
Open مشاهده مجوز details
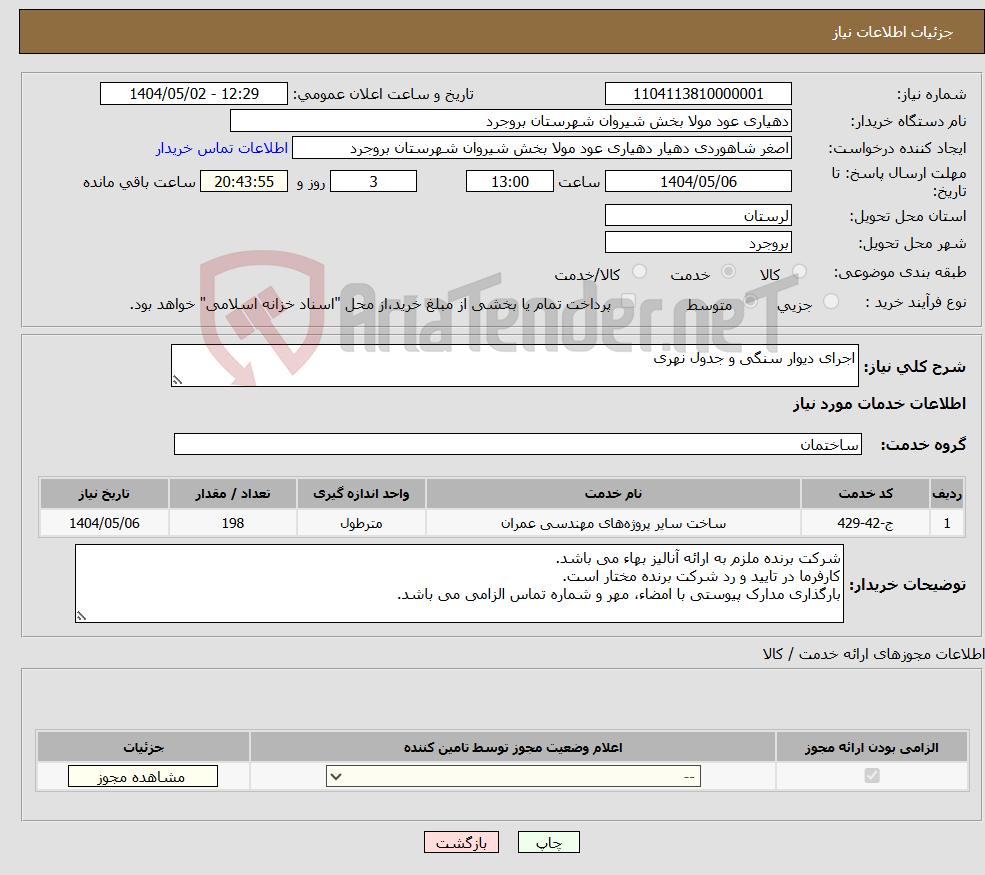tap(142, 775)
